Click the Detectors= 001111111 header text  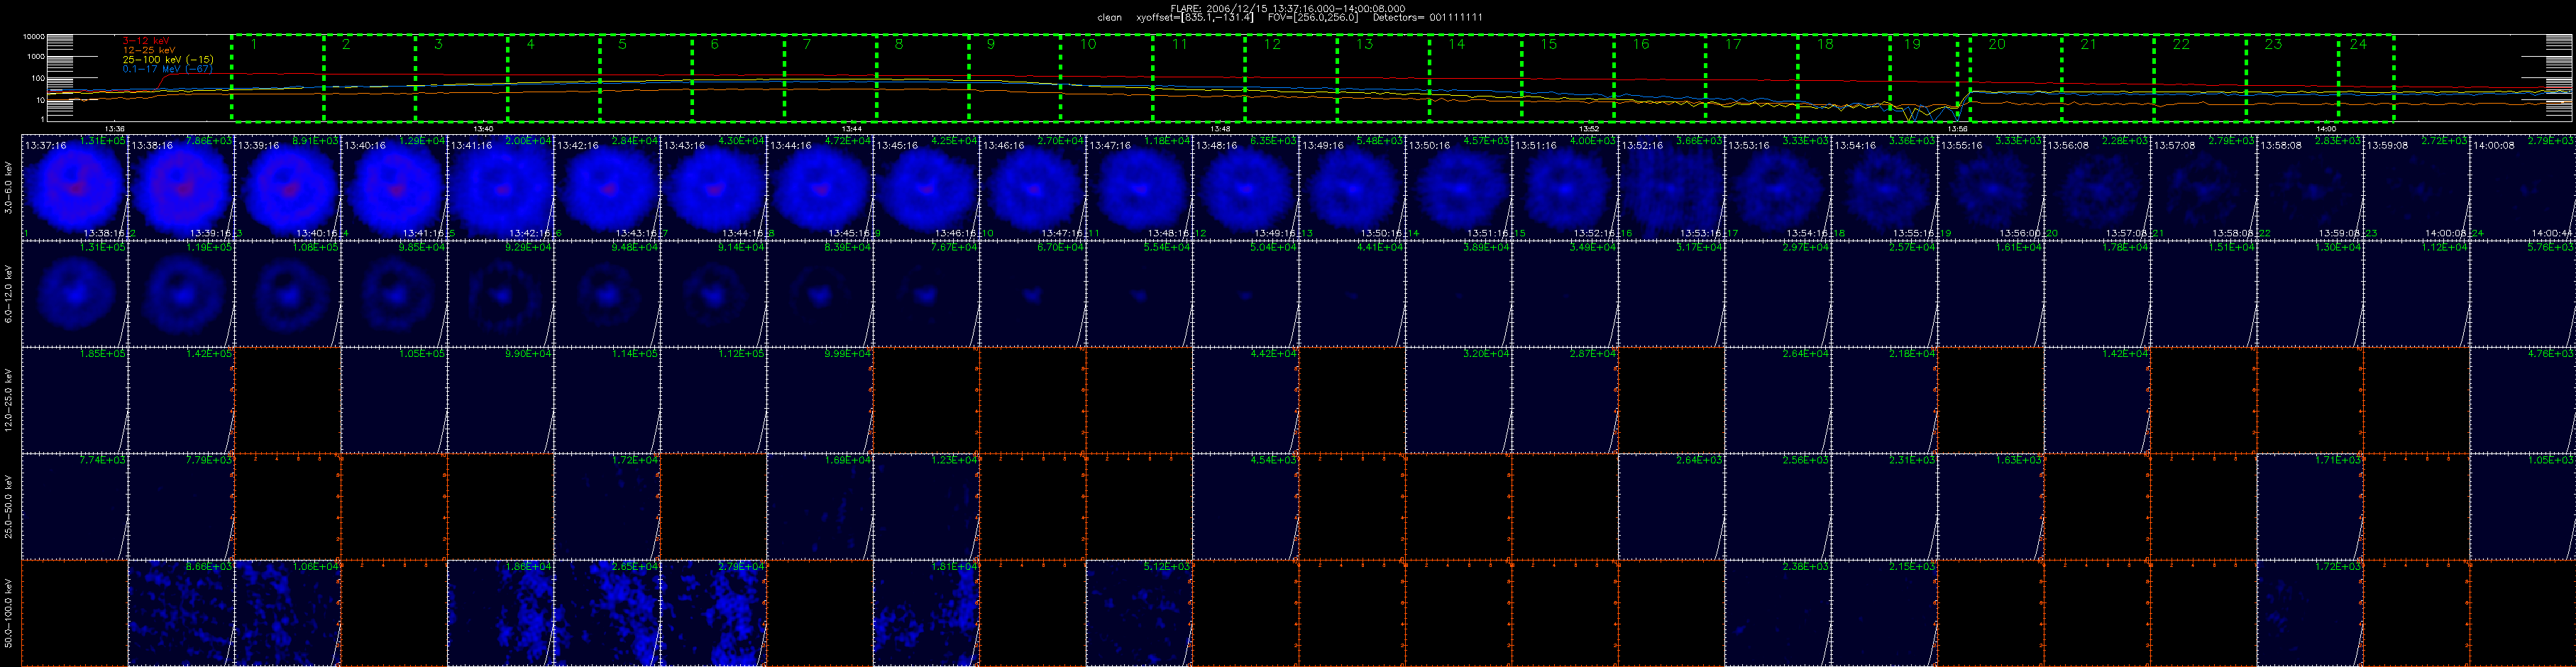tap(1428, 18)
